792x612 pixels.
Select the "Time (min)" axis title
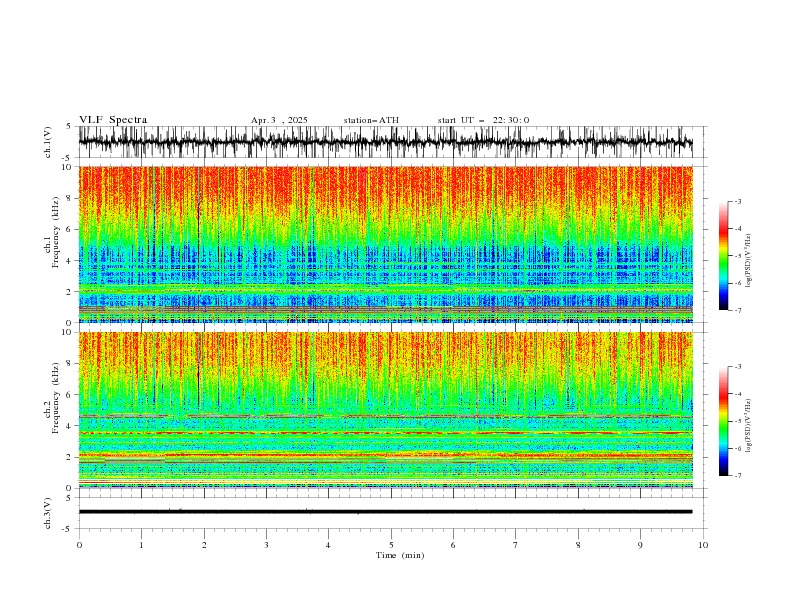[400, 555]
